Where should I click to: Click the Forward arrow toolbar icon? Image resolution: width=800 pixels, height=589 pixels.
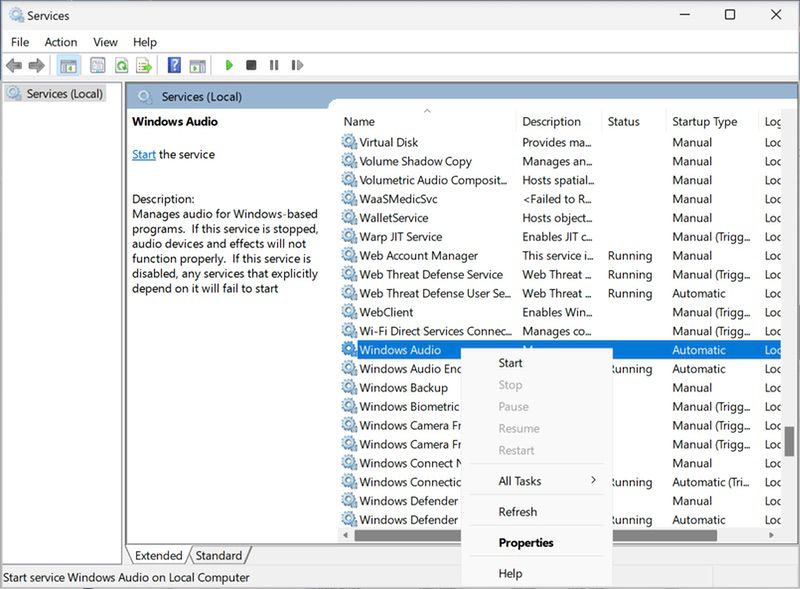tap(36, 65)
